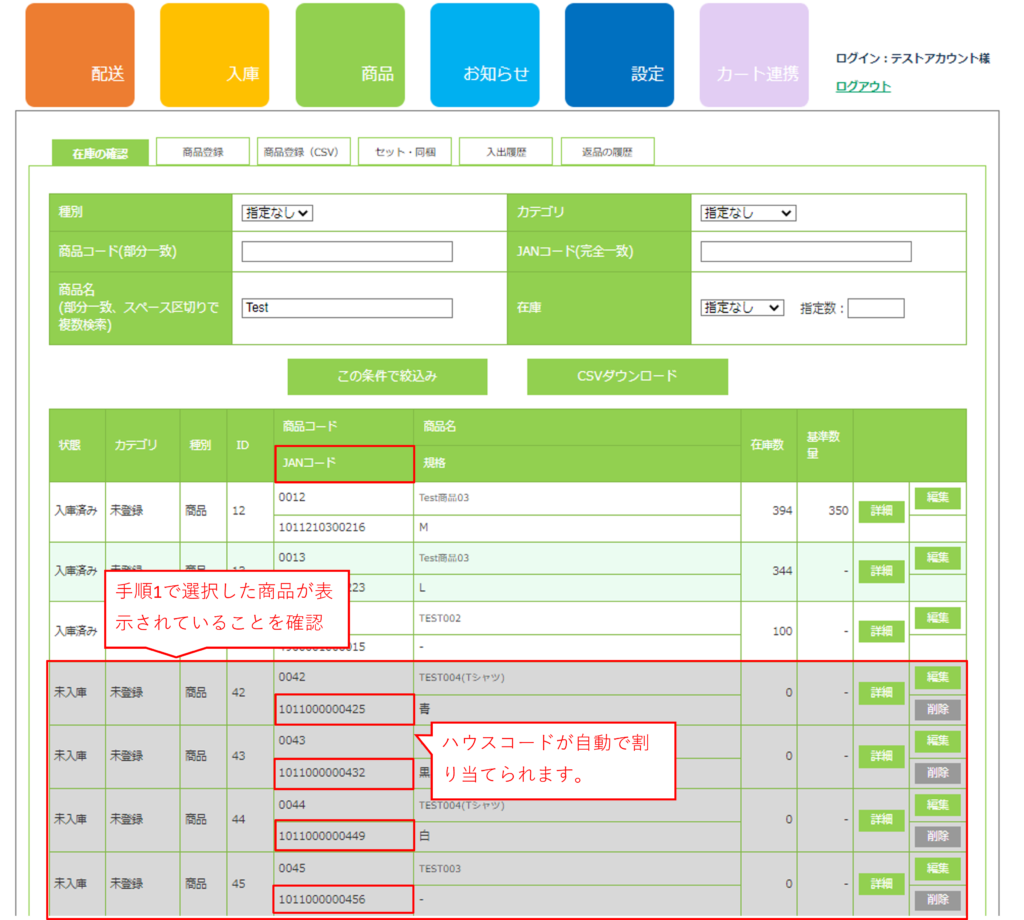
Task: Open the お知らせ navigation tile
Action: click(x=484, y=55)
